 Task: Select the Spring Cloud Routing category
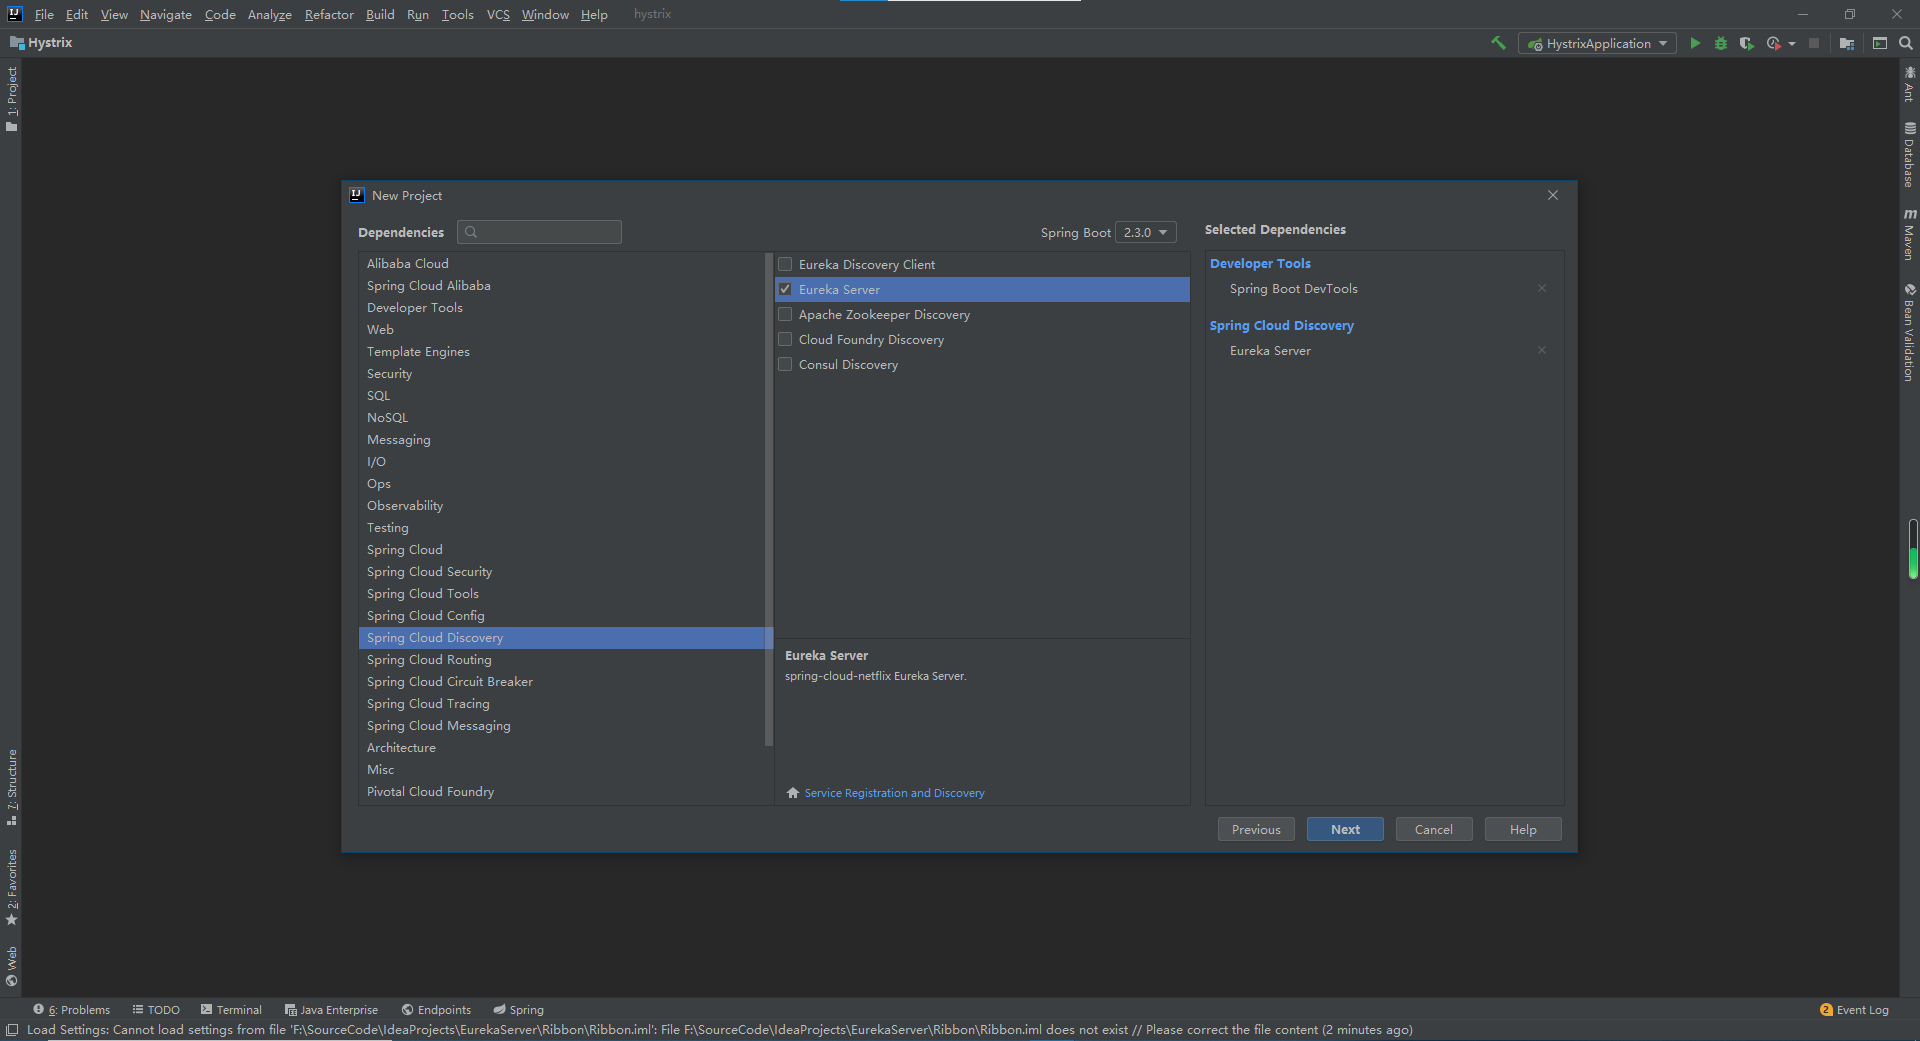click(x=562, y=659)
